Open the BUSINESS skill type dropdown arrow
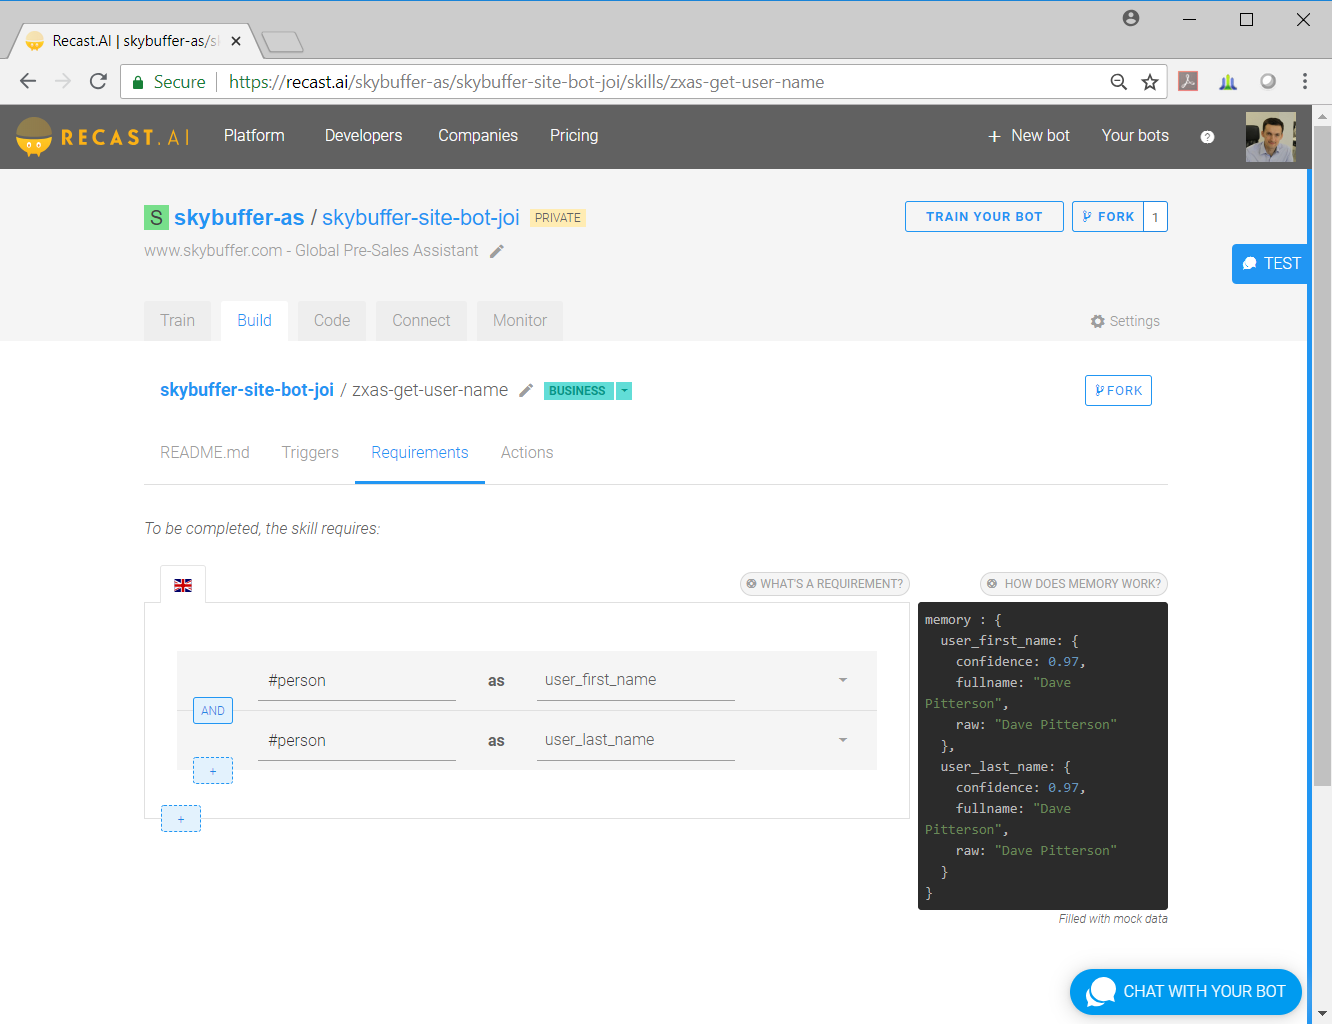The image size is (1332, 1024). point(624,391)
